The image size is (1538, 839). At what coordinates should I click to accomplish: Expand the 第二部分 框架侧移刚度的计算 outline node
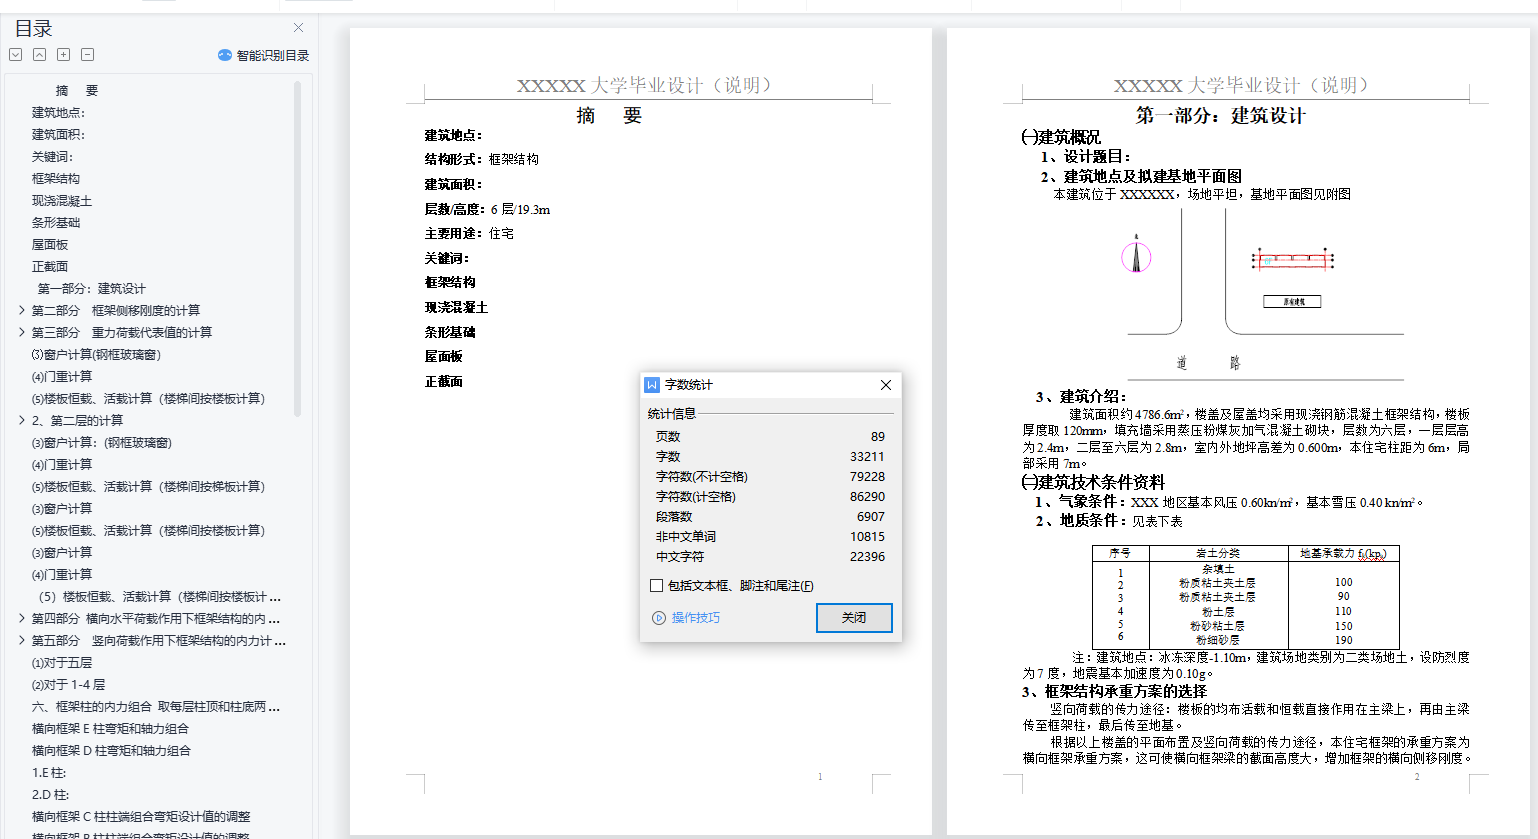21,310
